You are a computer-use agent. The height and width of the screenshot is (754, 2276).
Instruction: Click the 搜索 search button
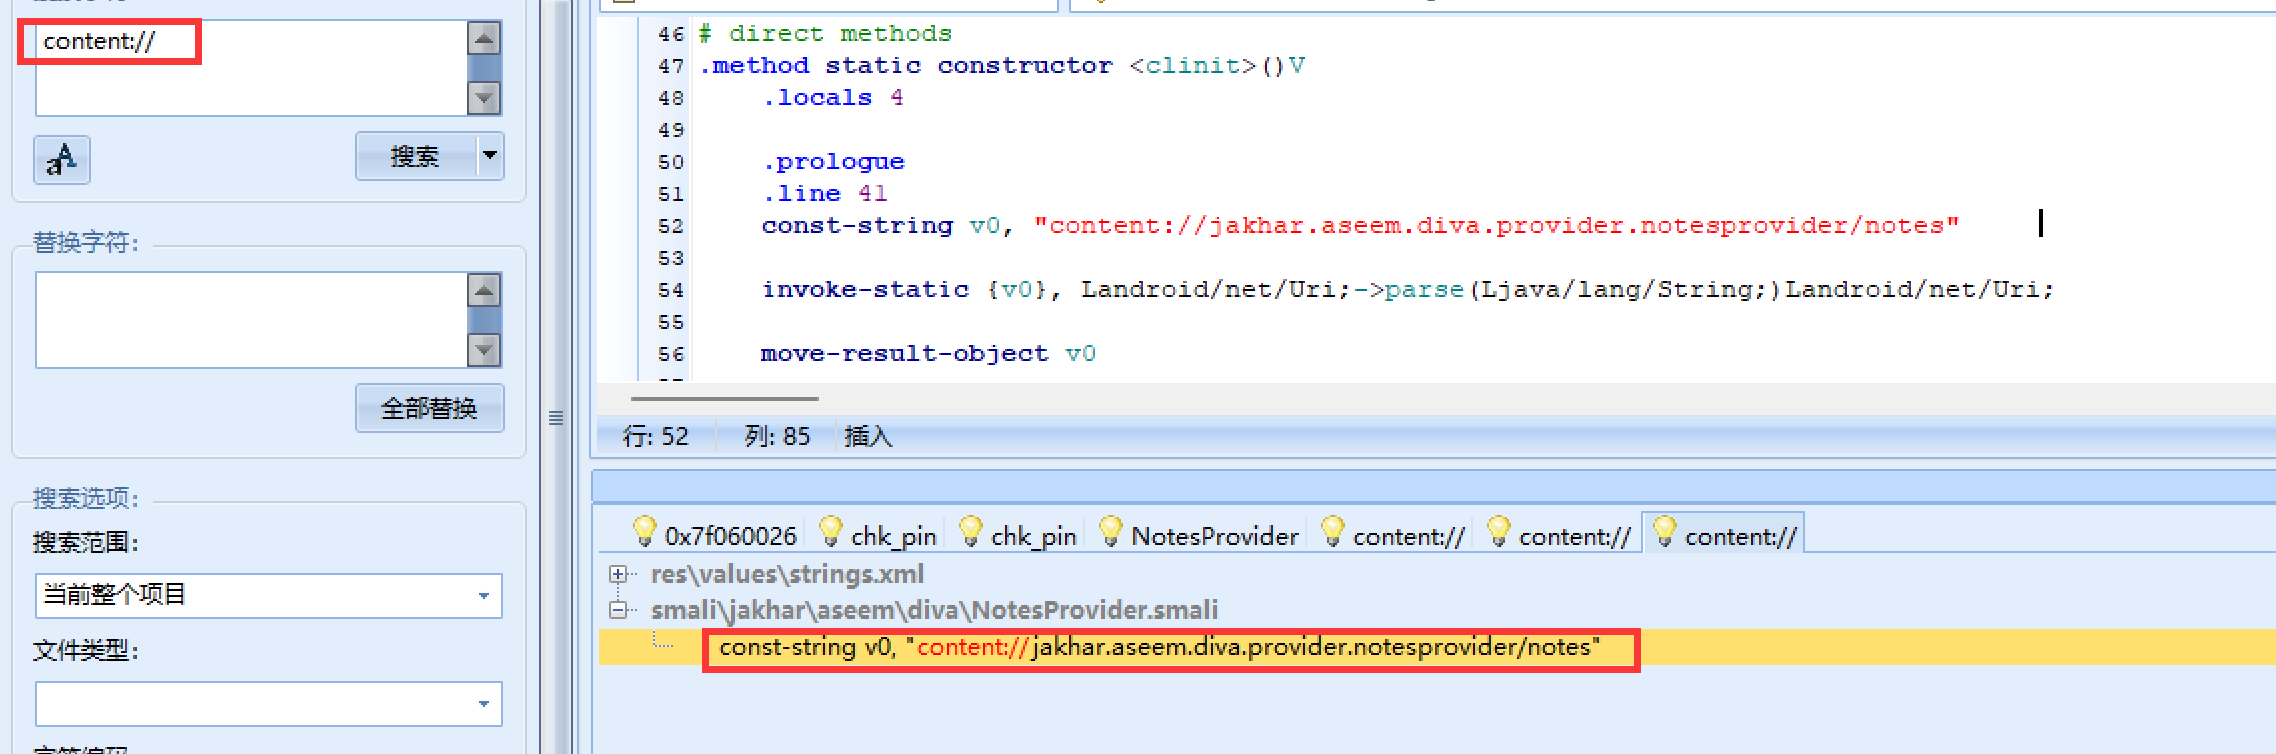click(x=416, y=157)
